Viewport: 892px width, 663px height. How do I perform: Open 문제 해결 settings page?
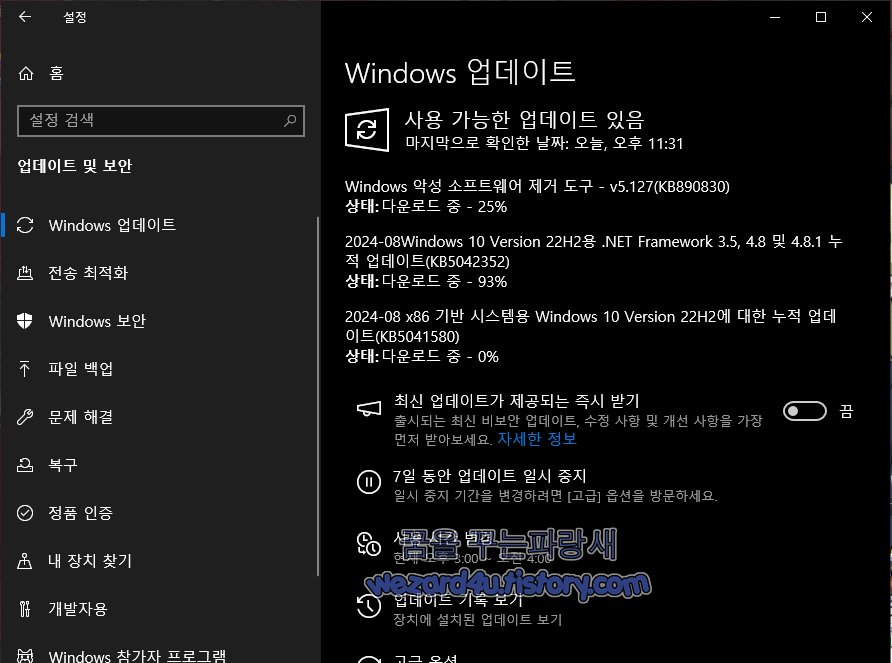(159, 417)
